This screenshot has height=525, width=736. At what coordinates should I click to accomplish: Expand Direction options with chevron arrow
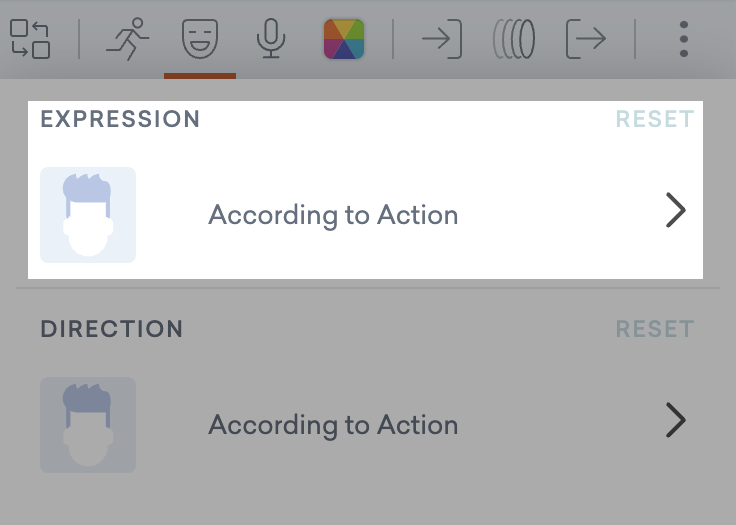676,422
